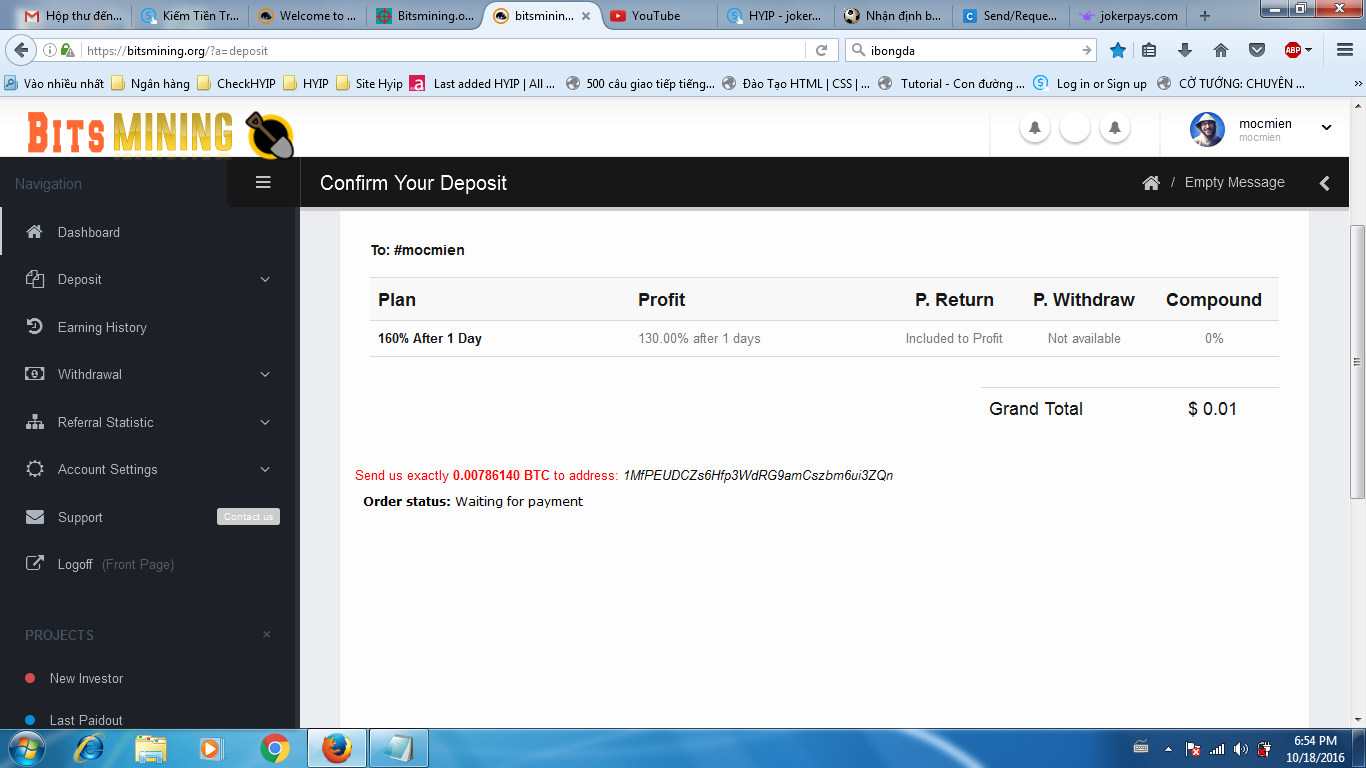Click the bitcoin deposit address text
The image size is (1366, 768).
pyautogui.click(x=758, y=475)
